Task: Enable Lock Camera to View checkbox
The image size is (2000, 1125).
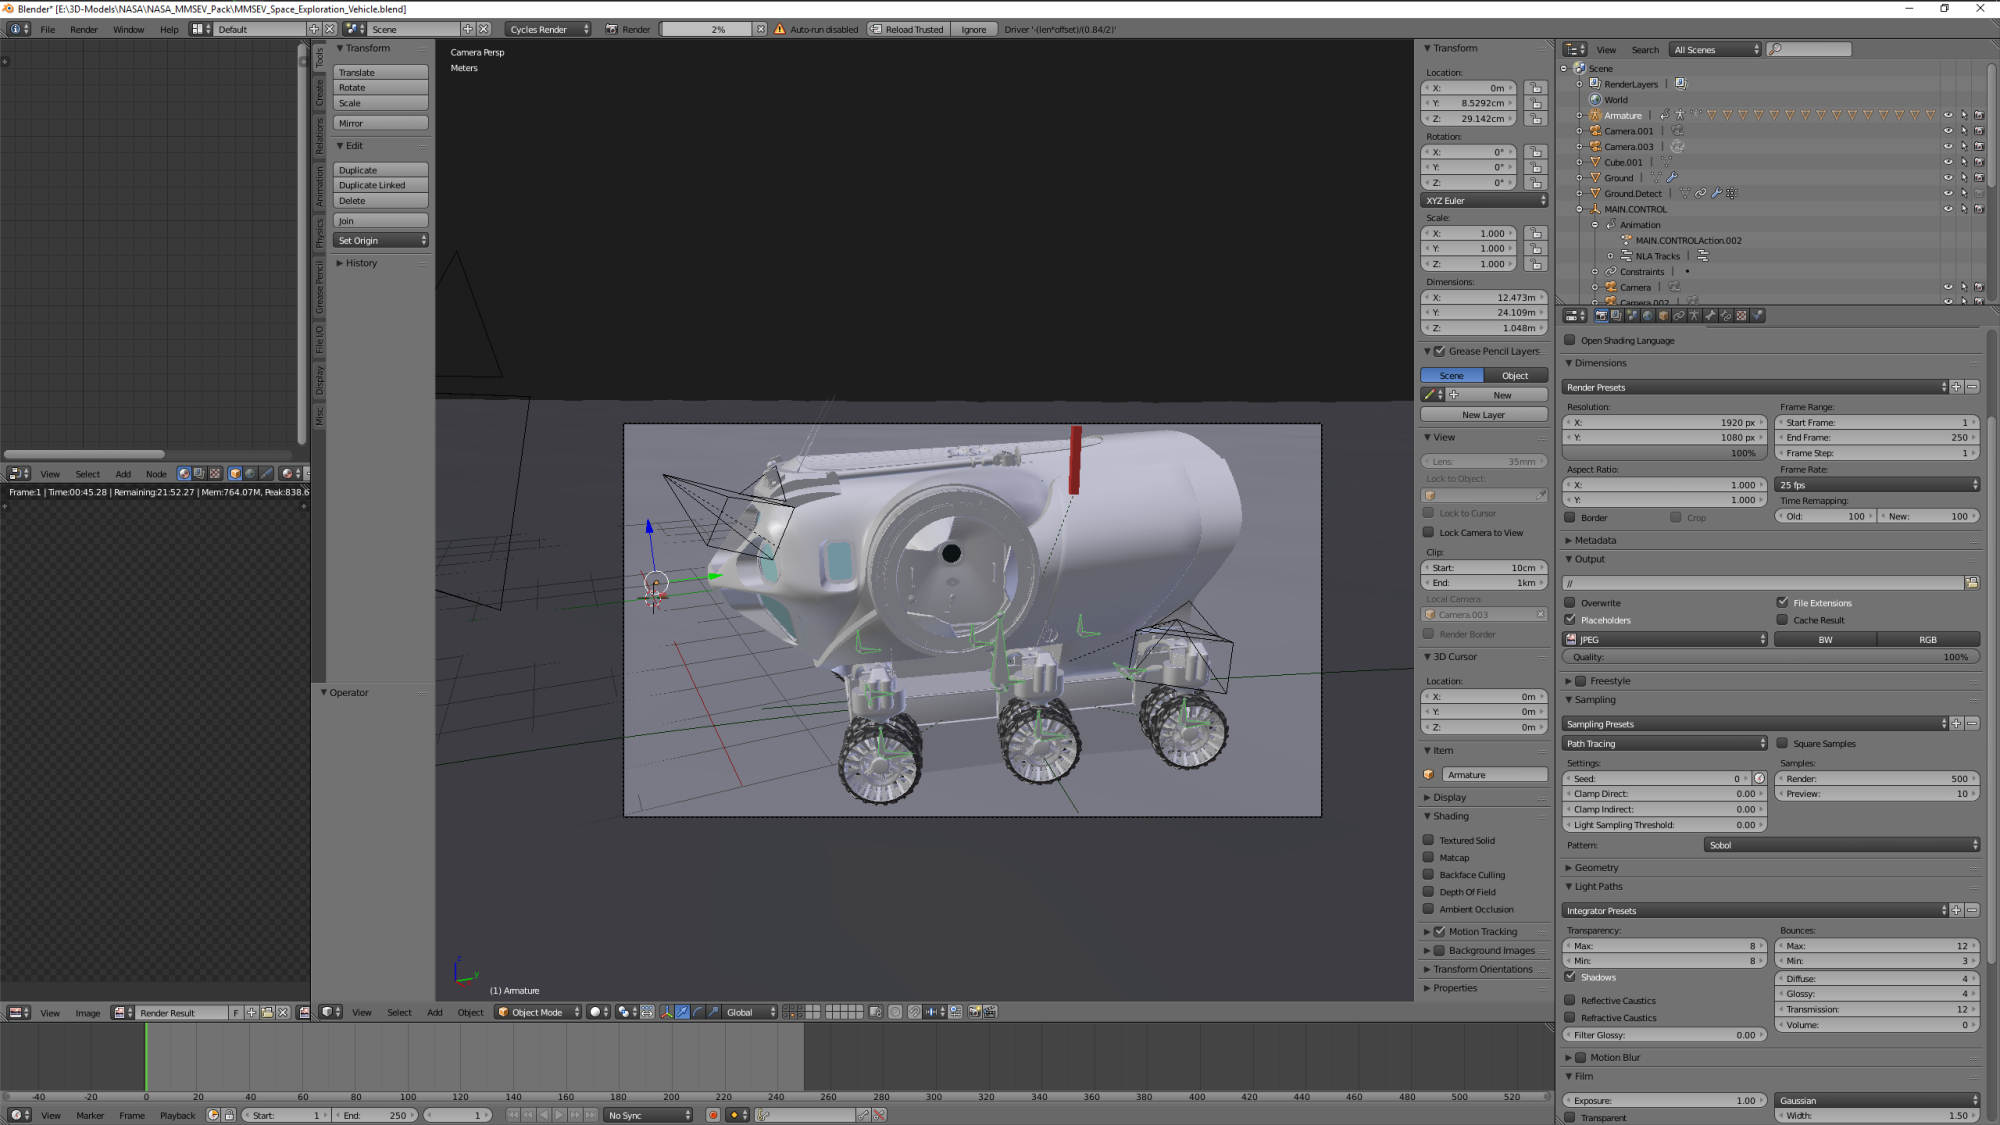Action: 1429,532
